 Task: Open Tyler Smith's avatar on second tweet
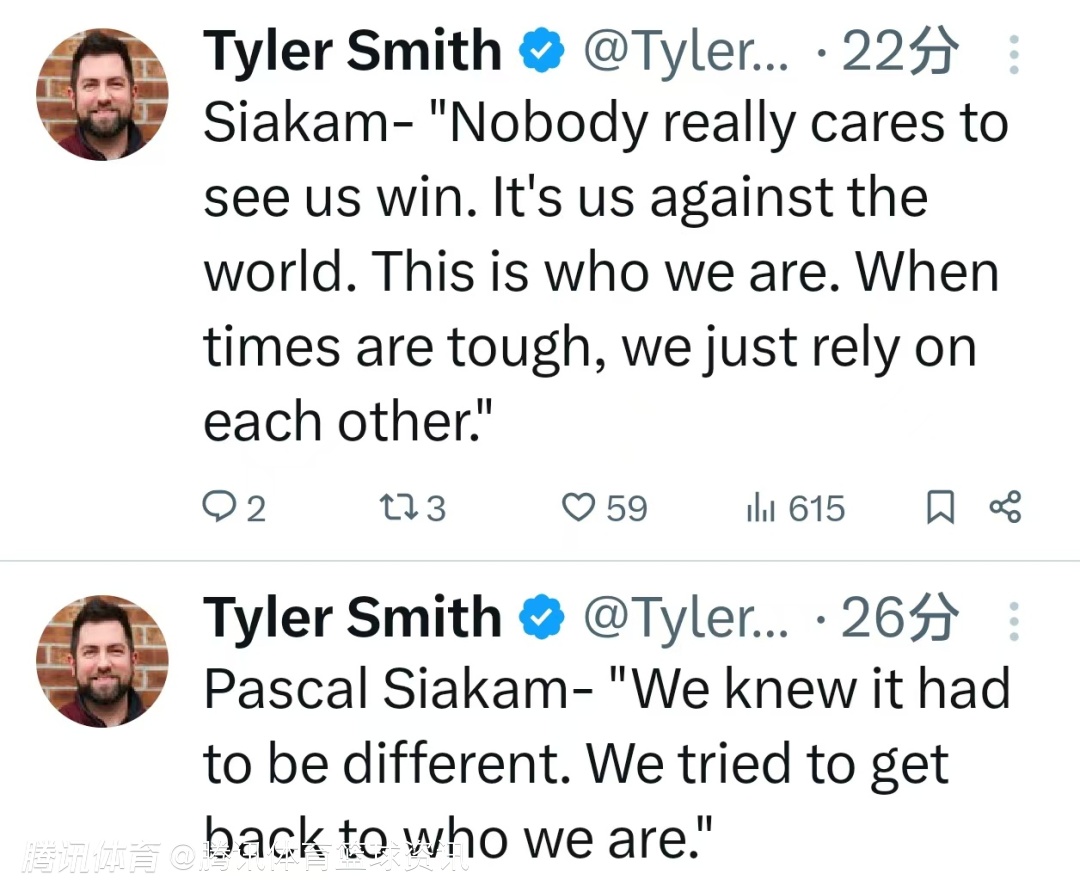click(102, 661)
